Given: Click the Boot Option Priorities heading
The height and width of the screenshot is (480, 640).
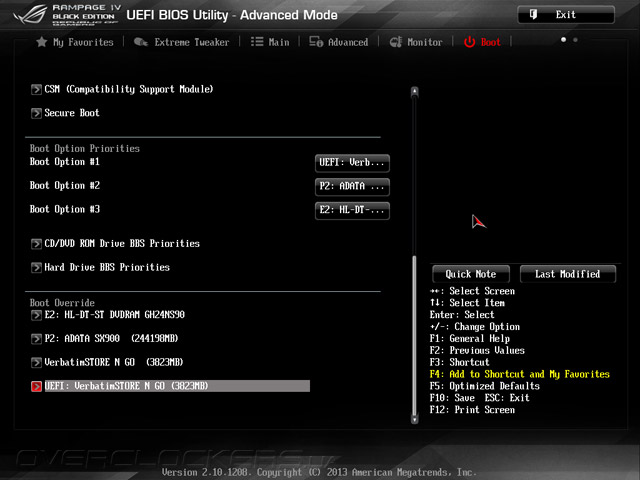Looking at the screenshot, I should 84,149.
